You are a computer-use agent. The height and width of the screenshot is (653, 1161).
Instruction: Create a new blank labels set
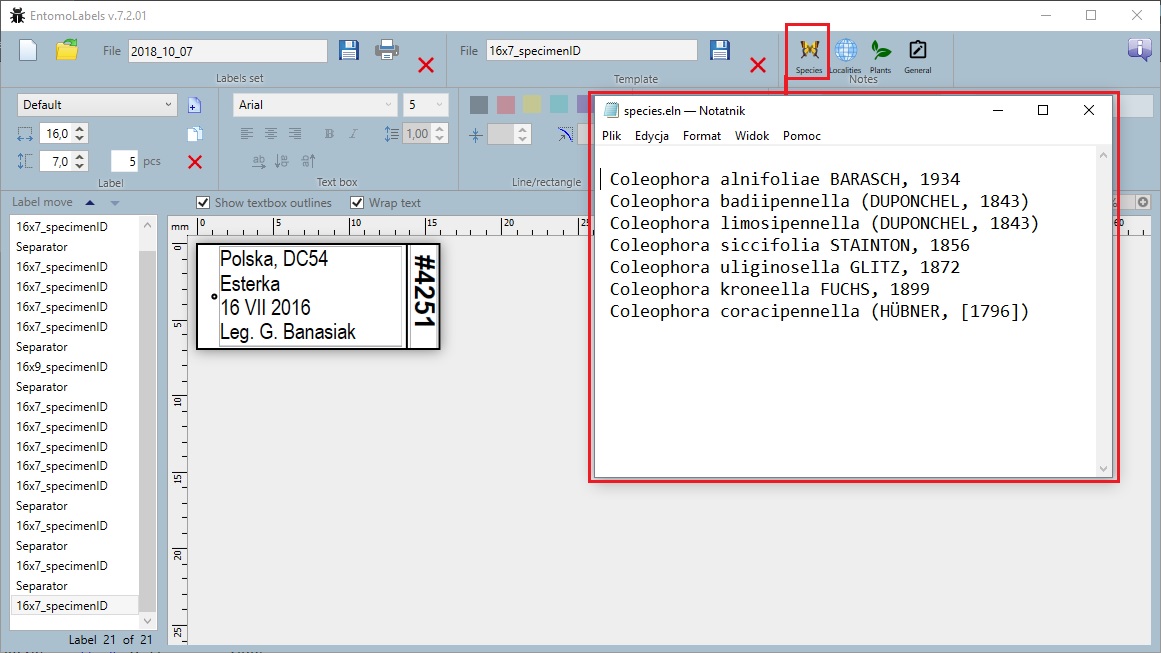coord(28,50)
